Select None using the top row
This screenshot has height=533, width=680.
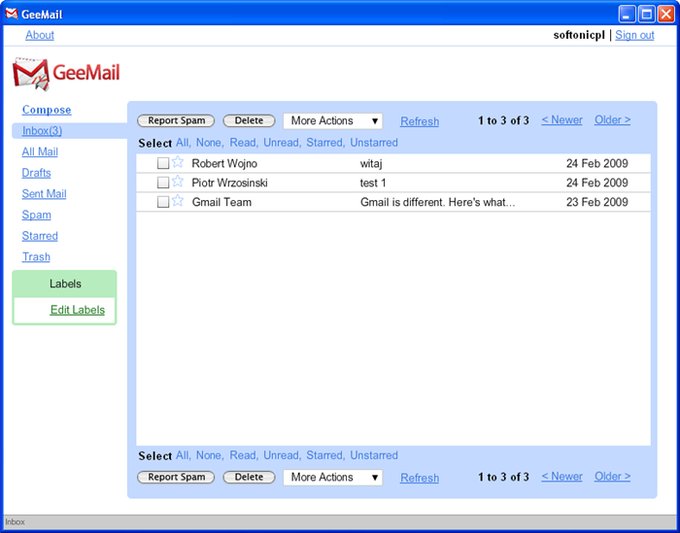(x=210, y=143)
